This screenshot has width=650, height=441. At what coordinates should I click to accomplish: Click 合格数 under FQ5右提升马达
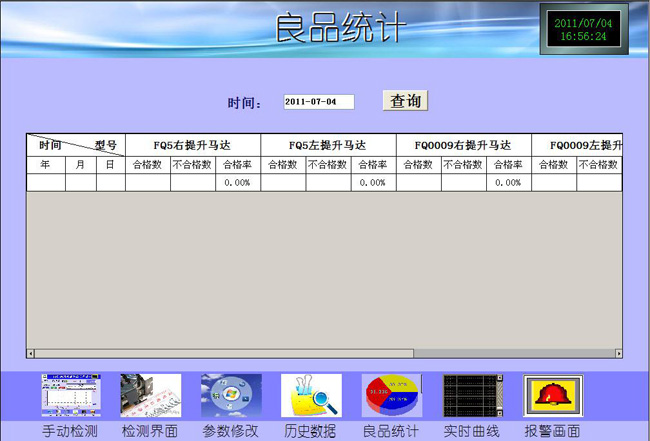(148, 165)
